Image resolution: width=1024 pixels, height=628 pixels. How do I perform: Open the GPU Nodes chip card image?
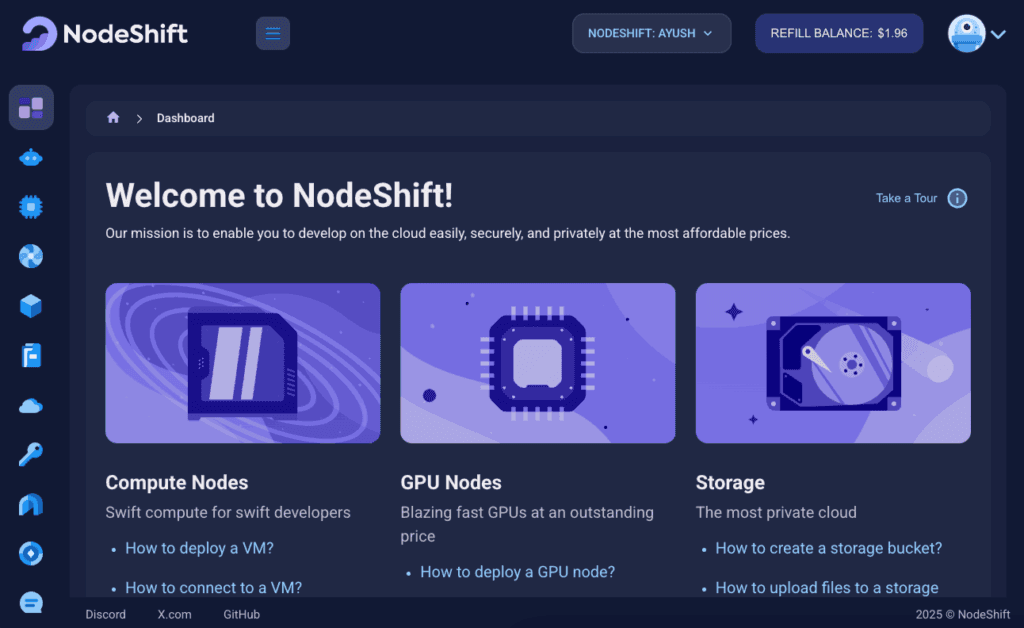pos(538,363)
